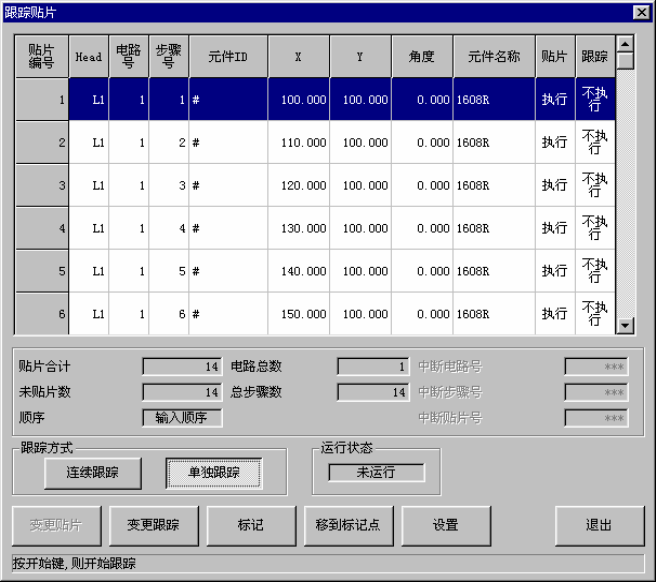
Task: Click the scrollbar up arrow
Action: [625, 44]
